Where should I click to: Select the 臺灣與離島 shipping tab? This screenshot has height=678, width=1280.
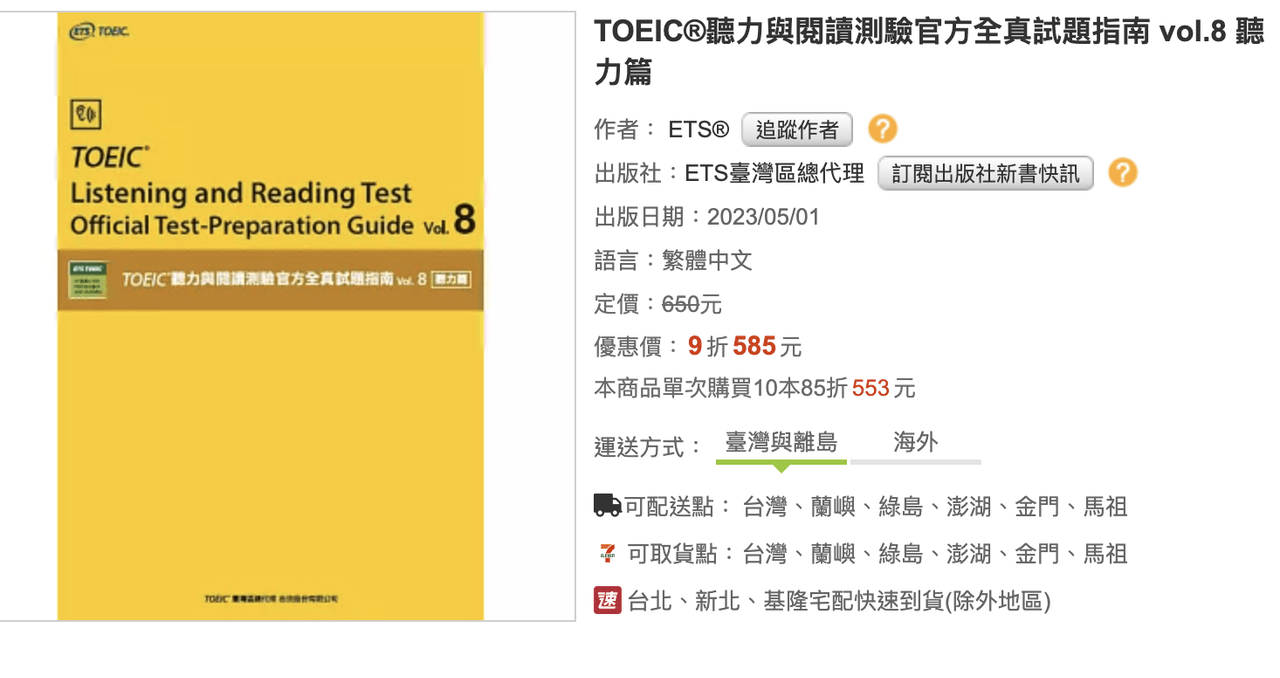coord(781,443)
